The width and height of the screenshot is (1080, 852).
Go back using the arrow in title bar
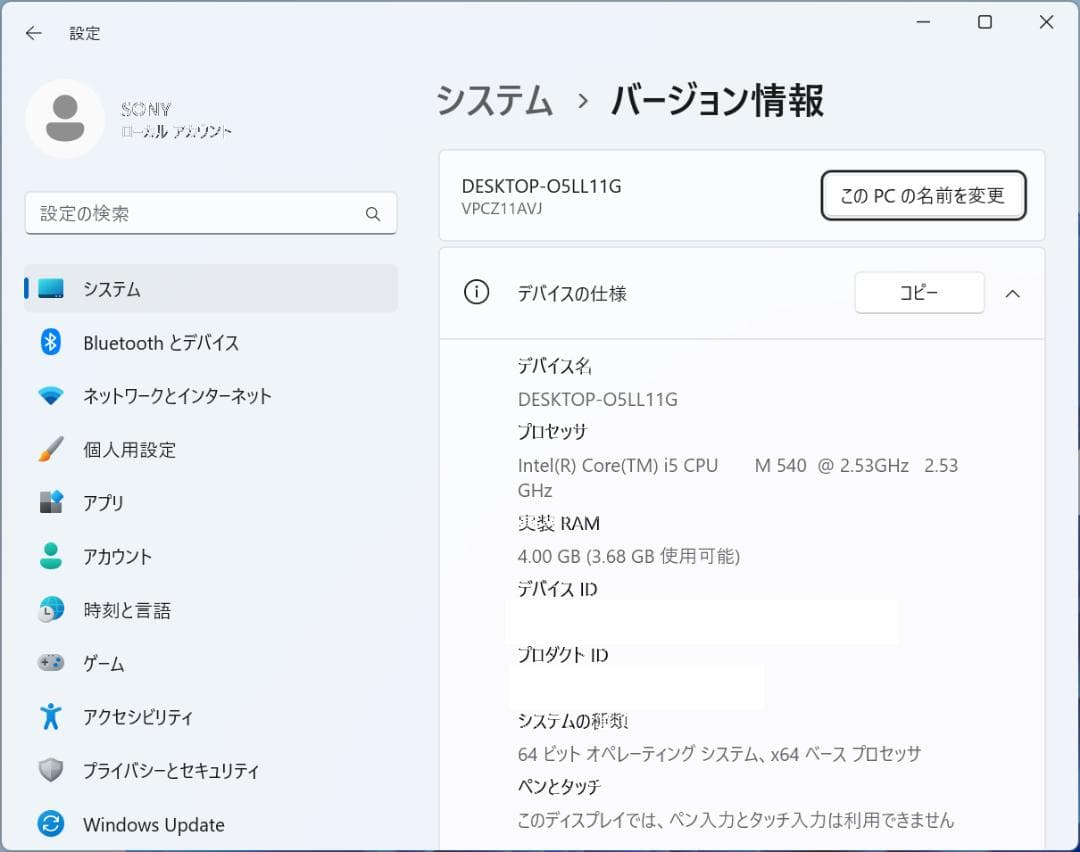[33, 33]
